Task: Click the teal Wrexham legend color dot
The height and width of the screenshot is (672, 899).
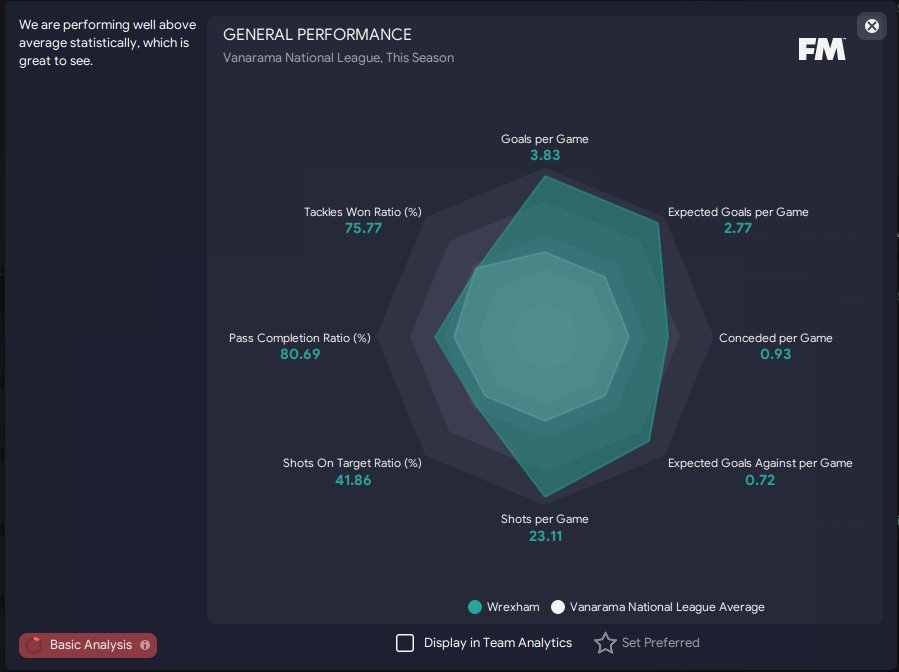Action: point(475,607)
